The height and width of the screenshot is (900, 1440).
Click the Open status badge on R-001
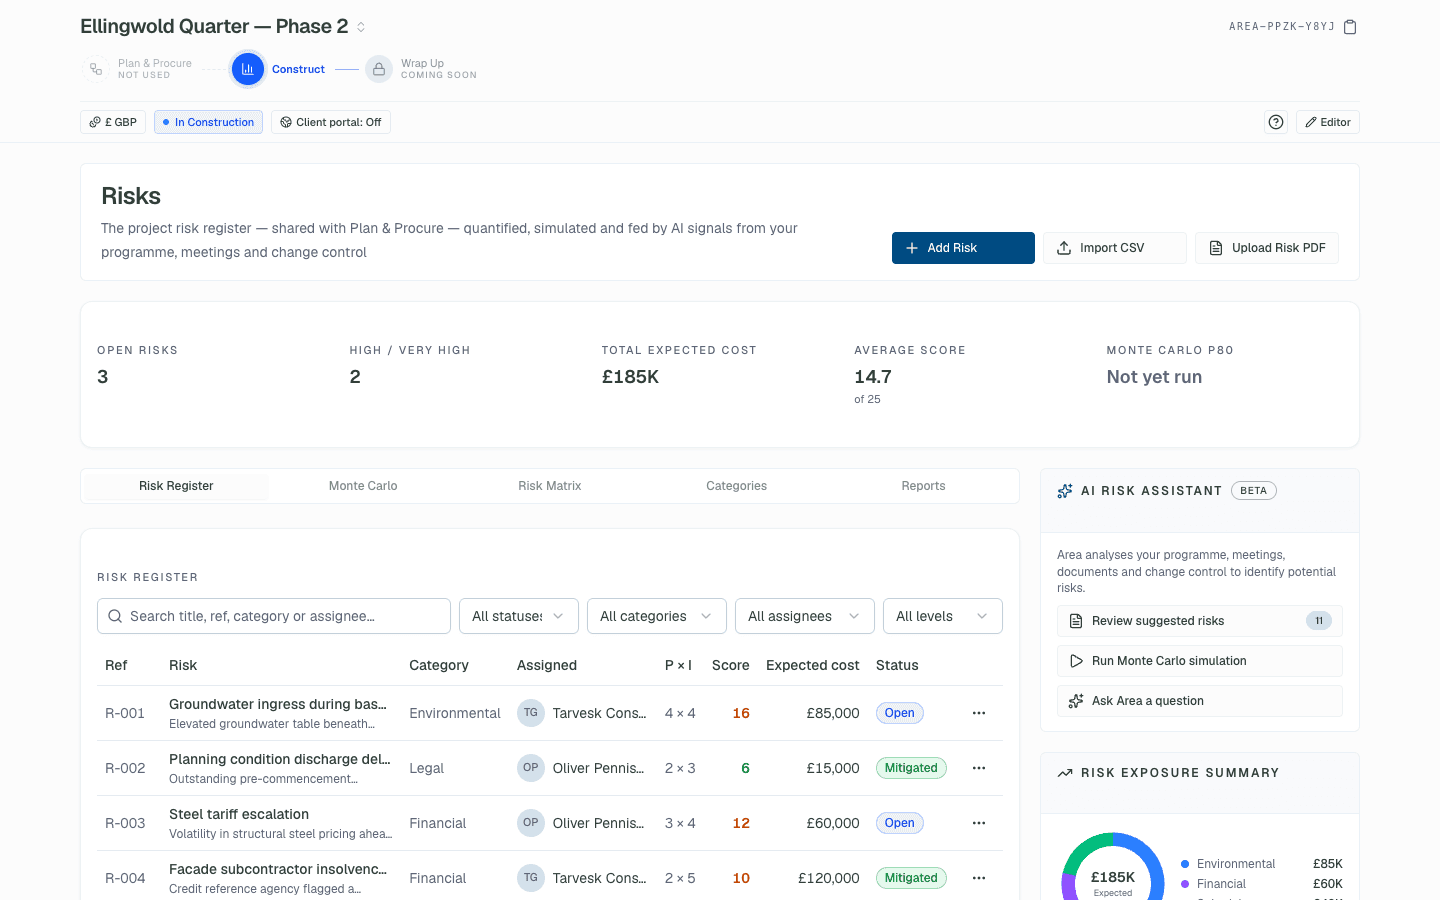(899, 713)
